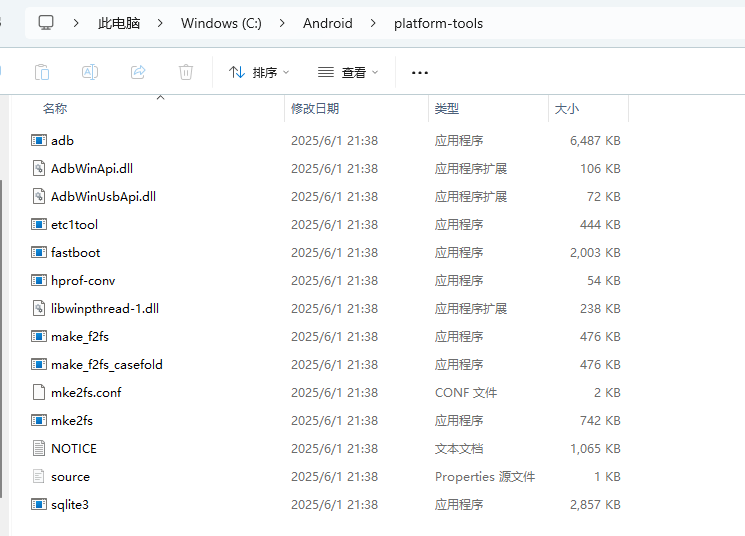Screen dimensions: 745x536
Task: Click the 1,065 KB size value
Action: point(595,449)
